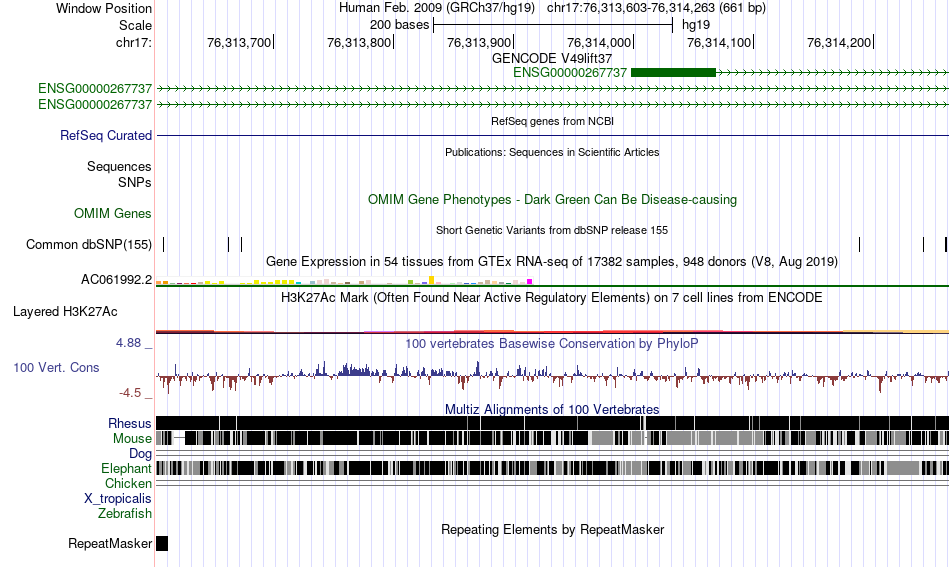Click the Common dbSNP(155) label

point(89,244)
